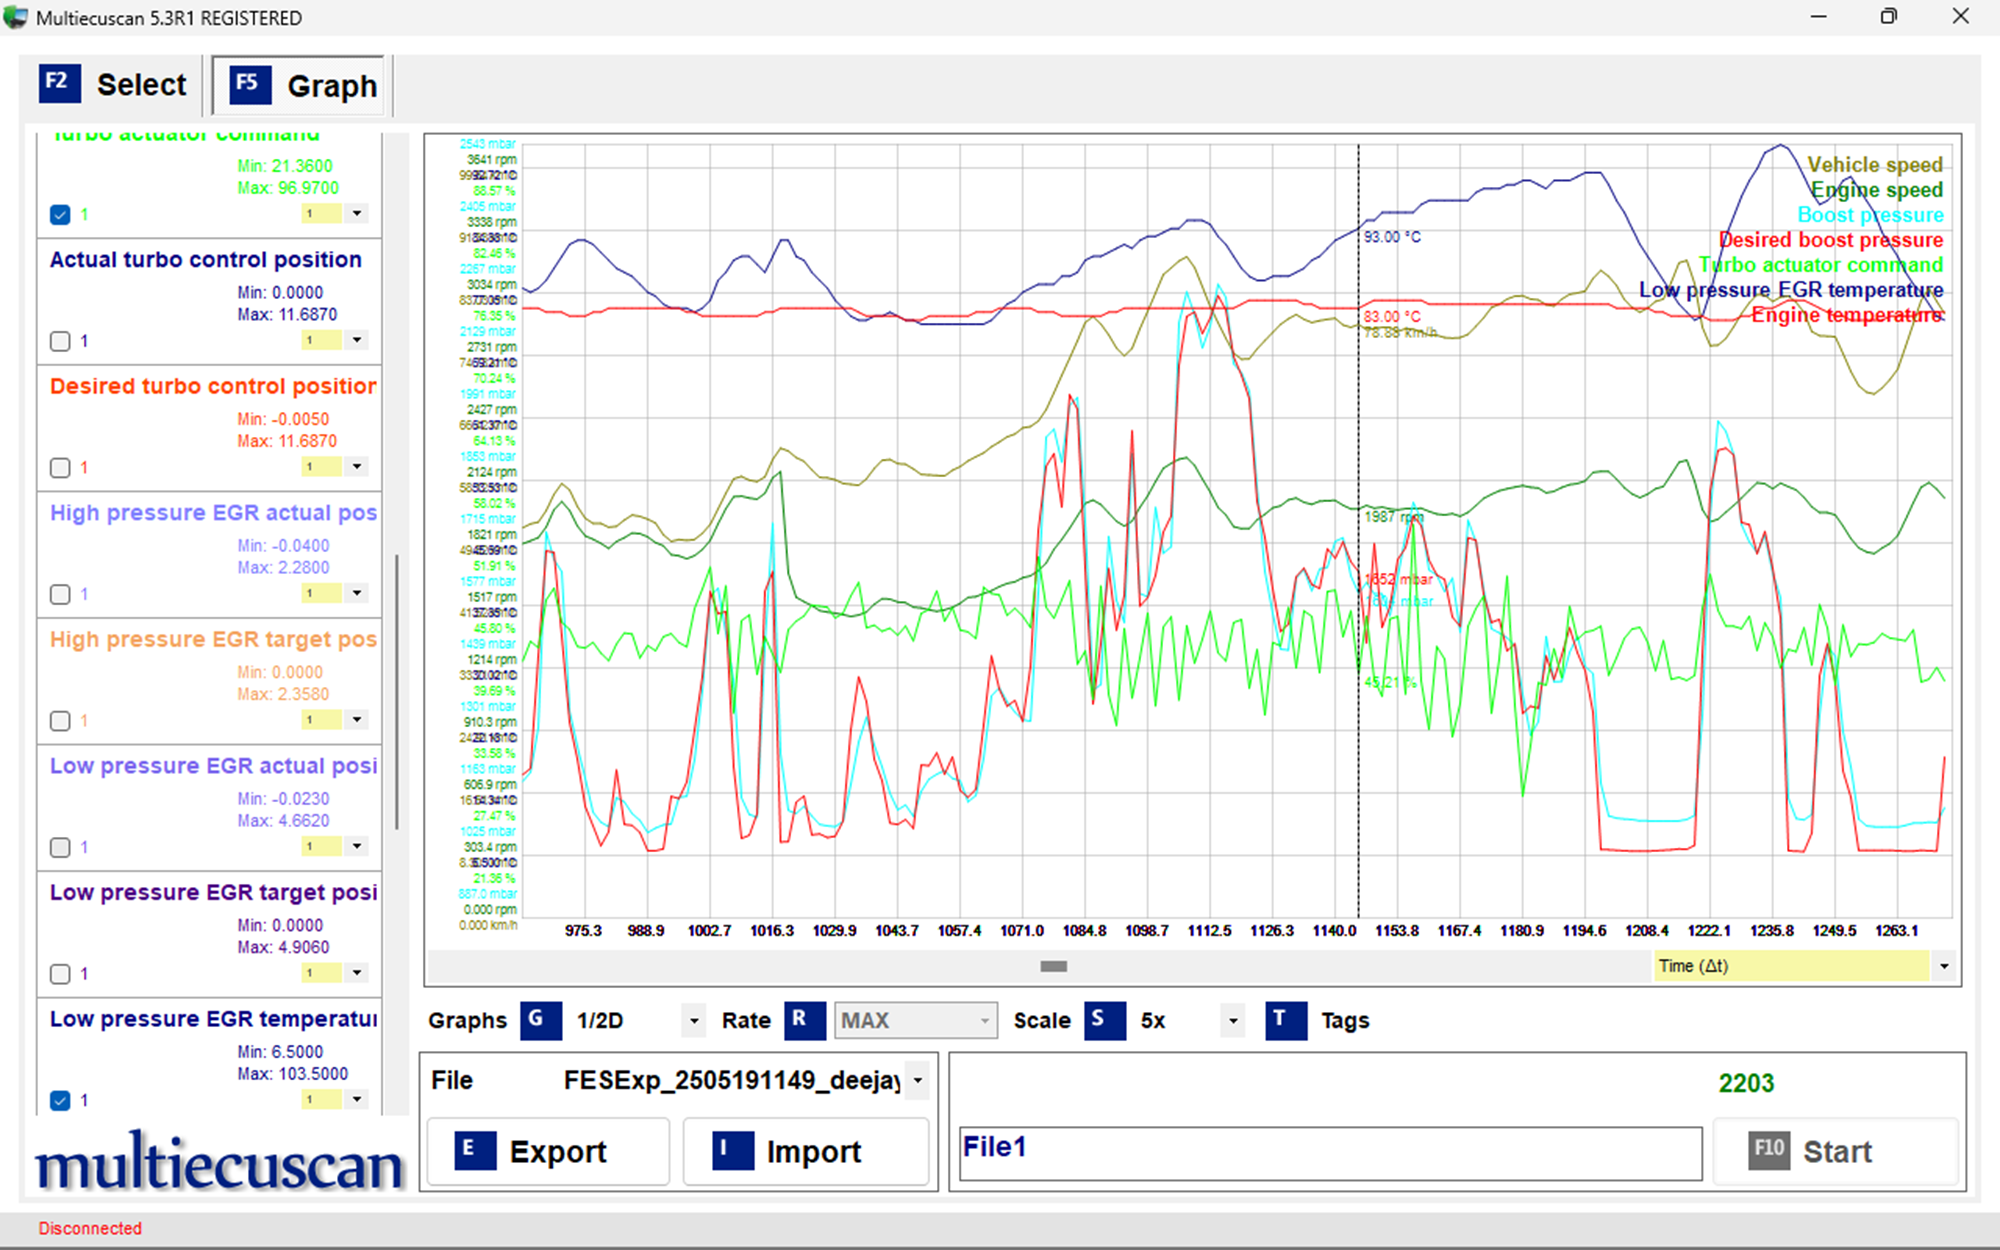Click the Engine temperature legend label
Viewport: 2000px width, 1250px height.
click(1847, 315)
